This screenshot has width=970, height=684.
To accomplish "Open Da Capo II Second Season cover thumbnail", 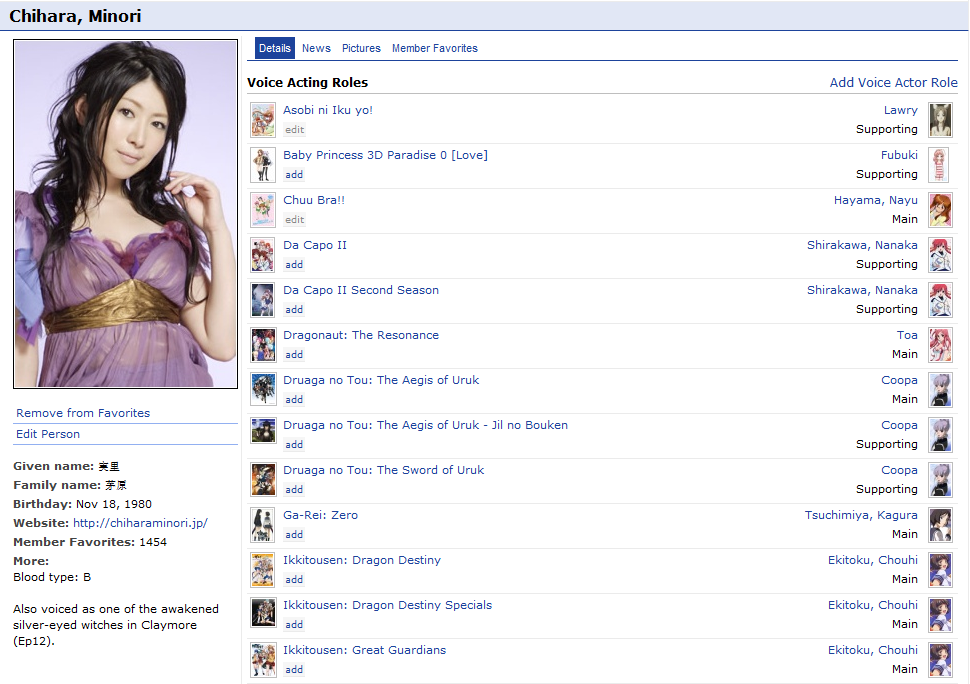I will (x=263, y=300).
